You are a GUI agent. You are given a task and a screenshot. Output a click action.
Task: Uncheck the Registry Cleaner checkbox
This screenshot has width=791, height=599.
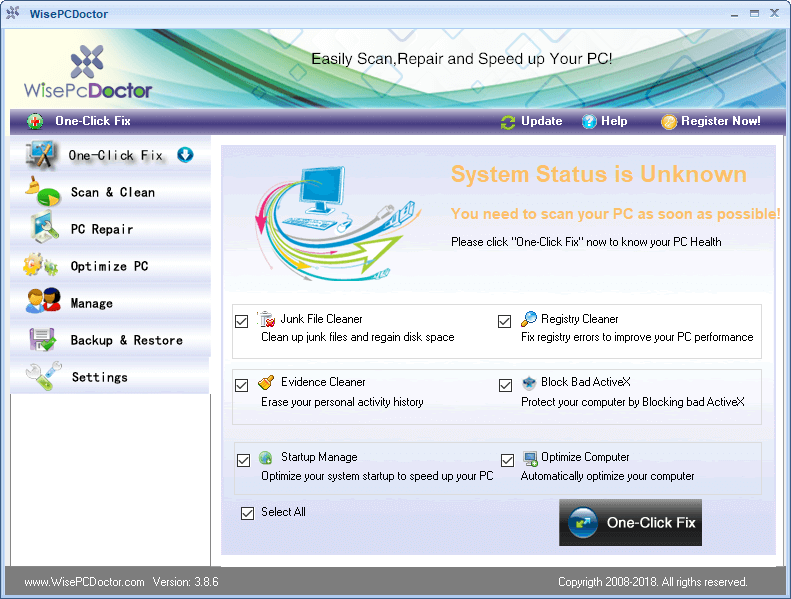[504, 321]
